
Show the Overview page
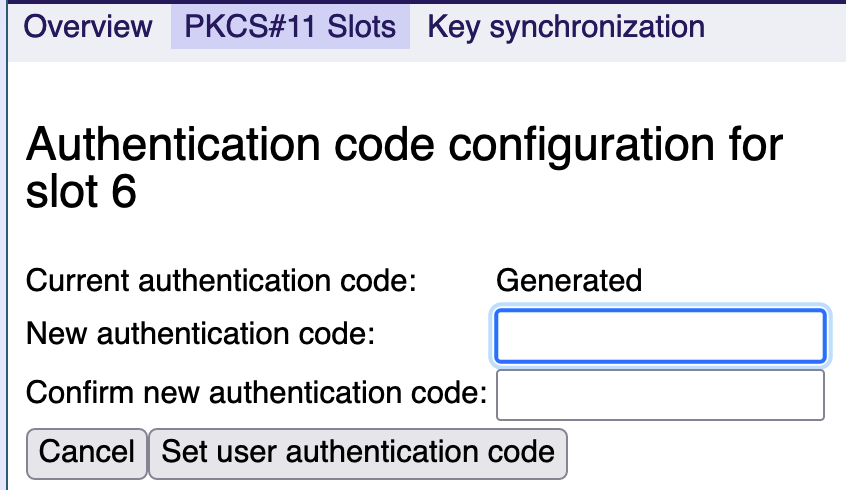88,26
